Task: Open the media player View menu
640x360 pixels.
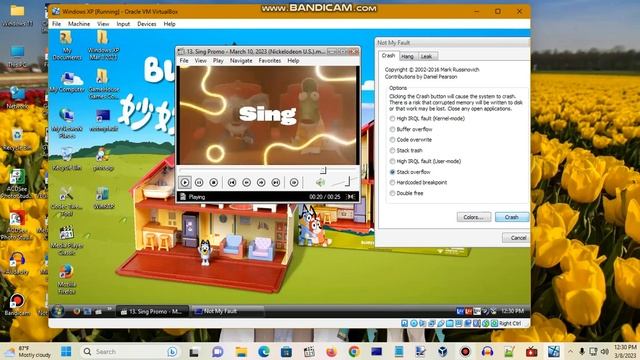Action: coord(200,60)
